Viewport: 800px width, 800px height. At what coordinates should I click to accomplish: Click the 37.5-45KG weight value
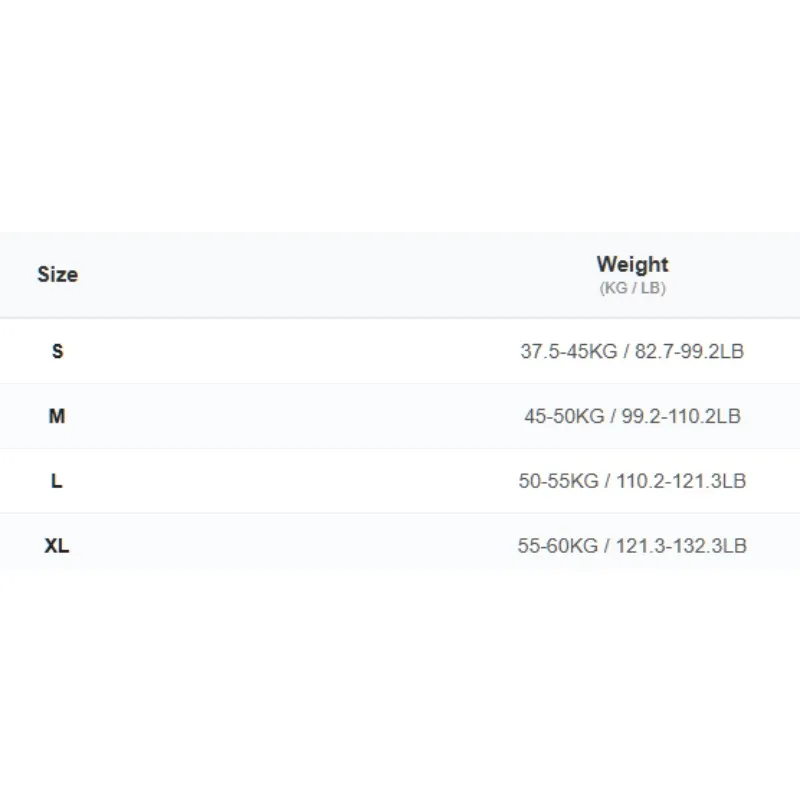pyautogui.click(x=569, y=351)
